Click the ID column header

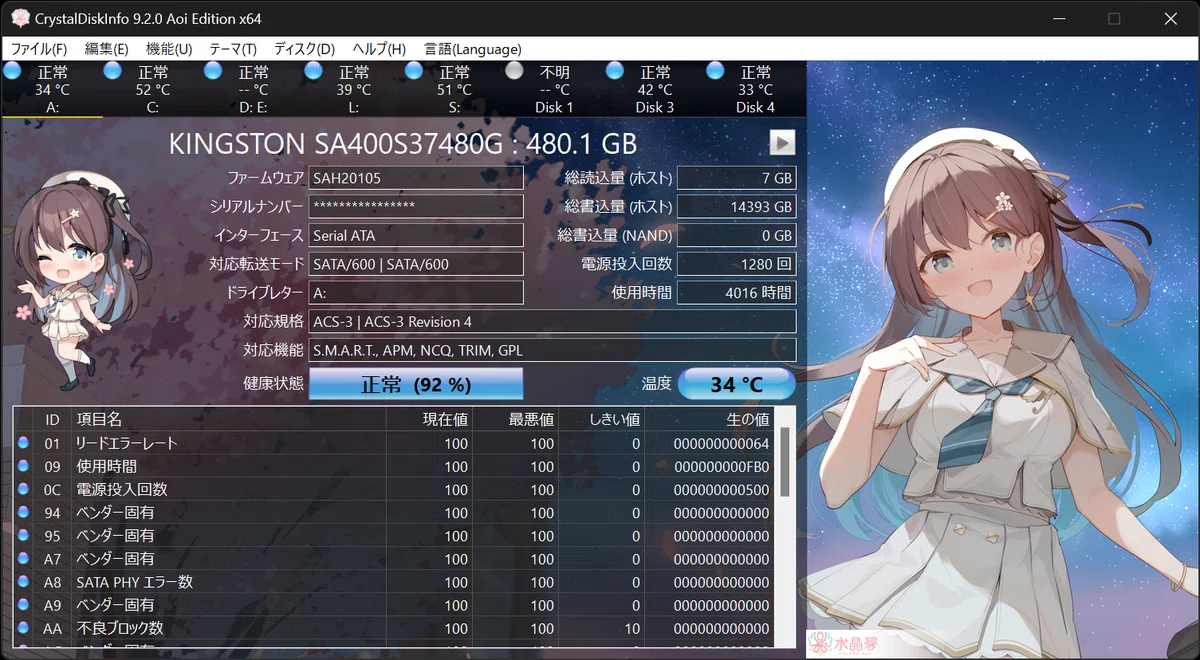[x=52, y=419]
